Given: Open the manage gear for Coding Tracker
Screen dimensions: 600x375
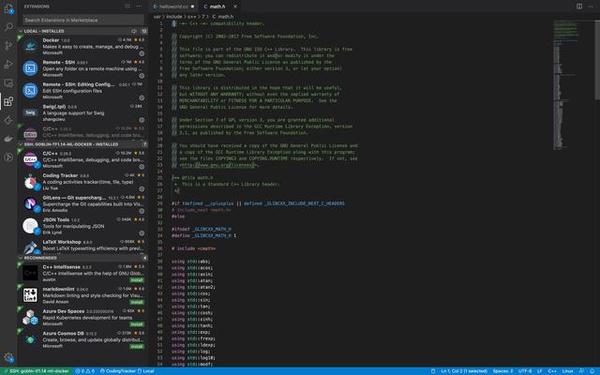Looking at the screenshot, I should tap(141, 189).
